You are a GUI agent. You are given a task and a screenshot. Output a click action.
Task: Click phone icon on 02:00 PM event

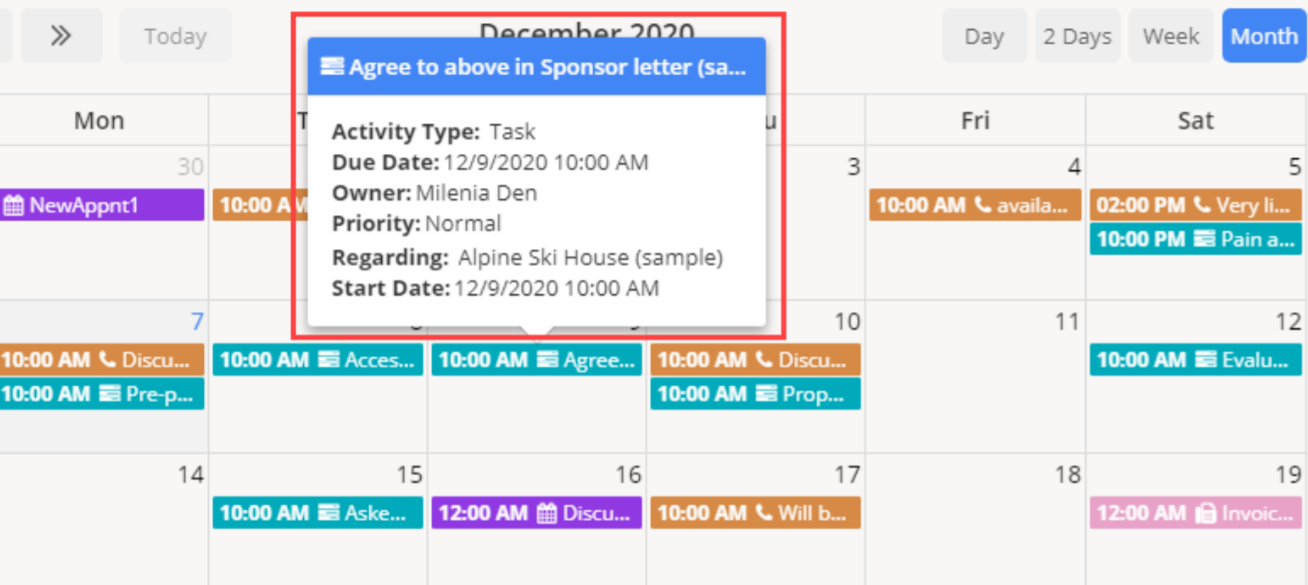[x=1203, y=206]
